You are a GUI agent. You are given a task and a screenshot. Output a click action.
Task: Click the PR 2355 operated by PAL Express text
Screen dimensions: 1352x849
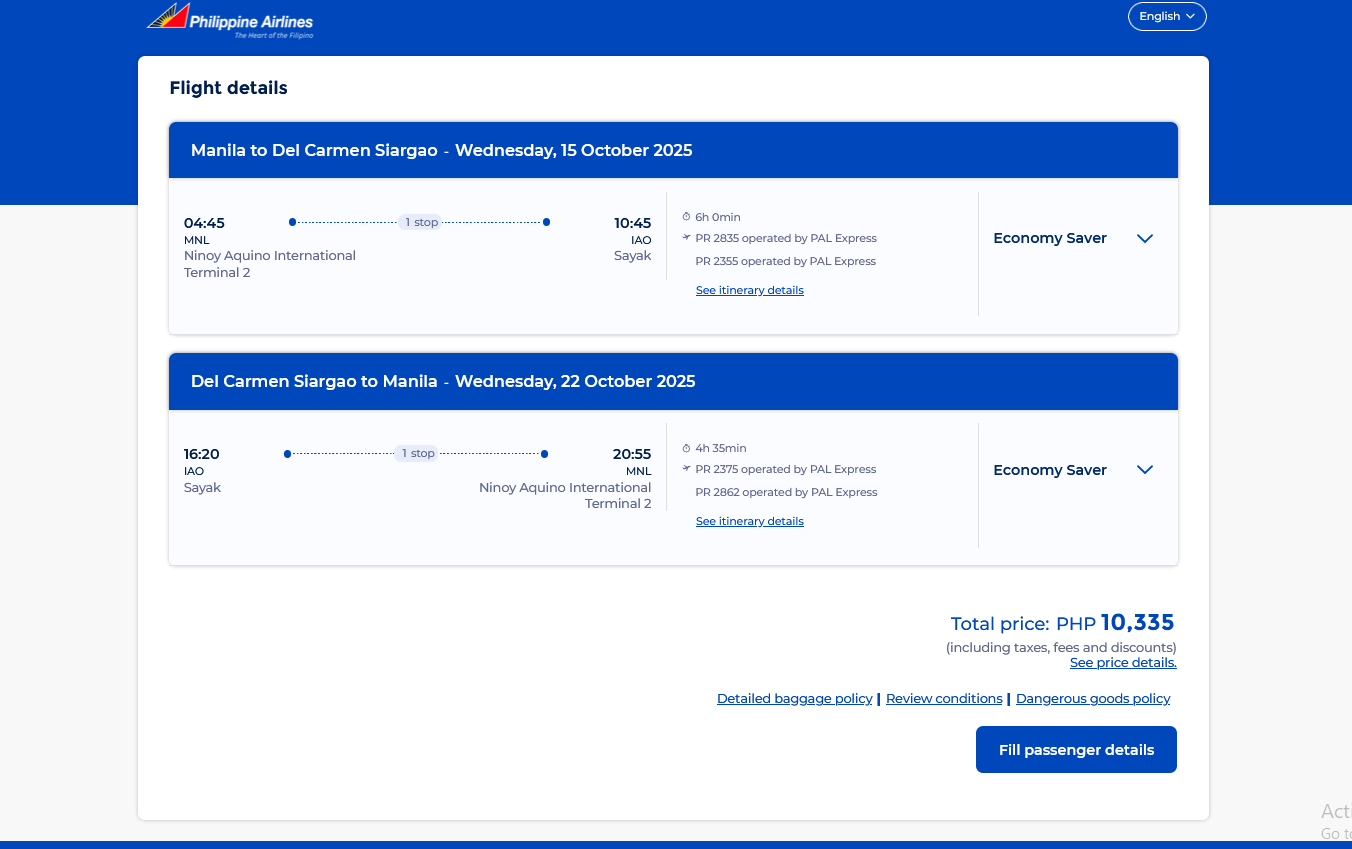[786, 261]
